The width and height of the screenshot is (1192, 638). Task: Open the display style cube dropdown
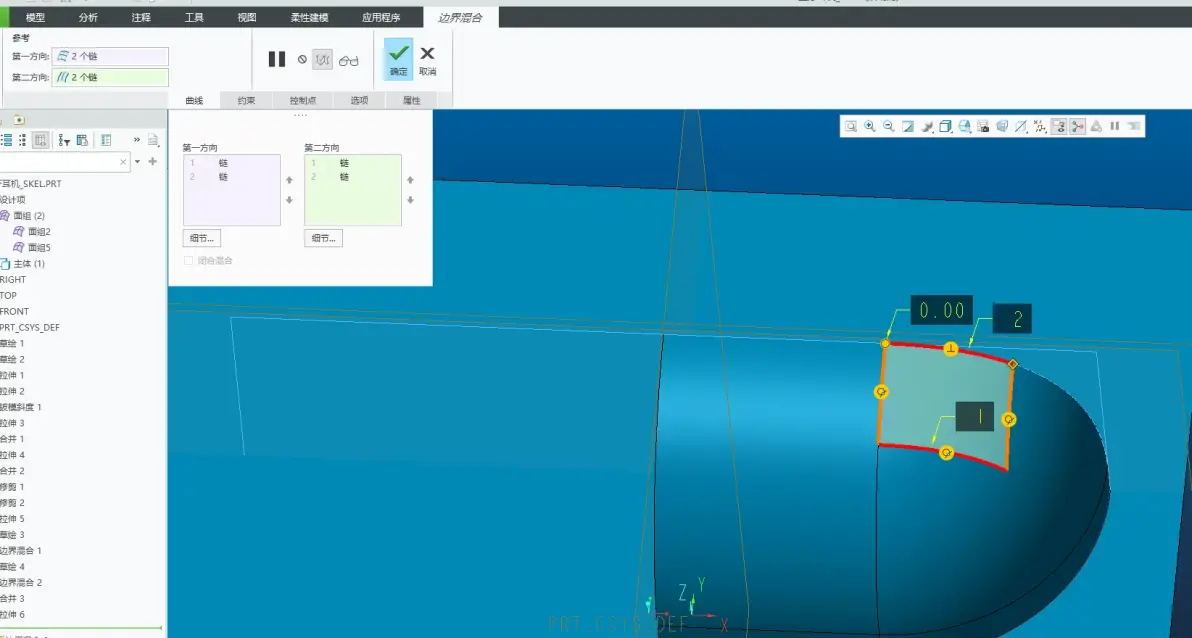click(x=946, y=126)
